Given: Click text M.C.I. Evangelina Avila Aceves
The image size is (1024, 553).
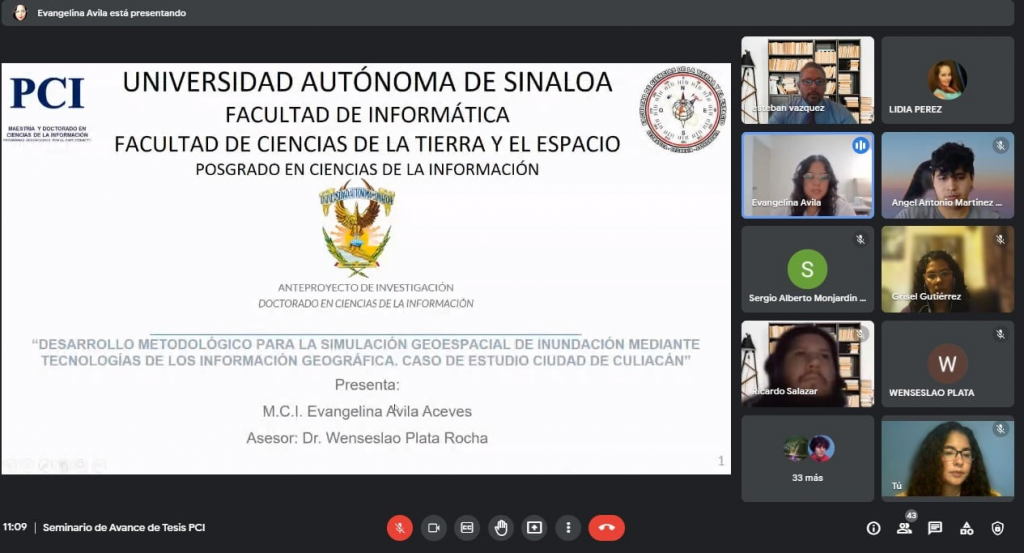Looking at the screenshot, I should pos(367,411).
